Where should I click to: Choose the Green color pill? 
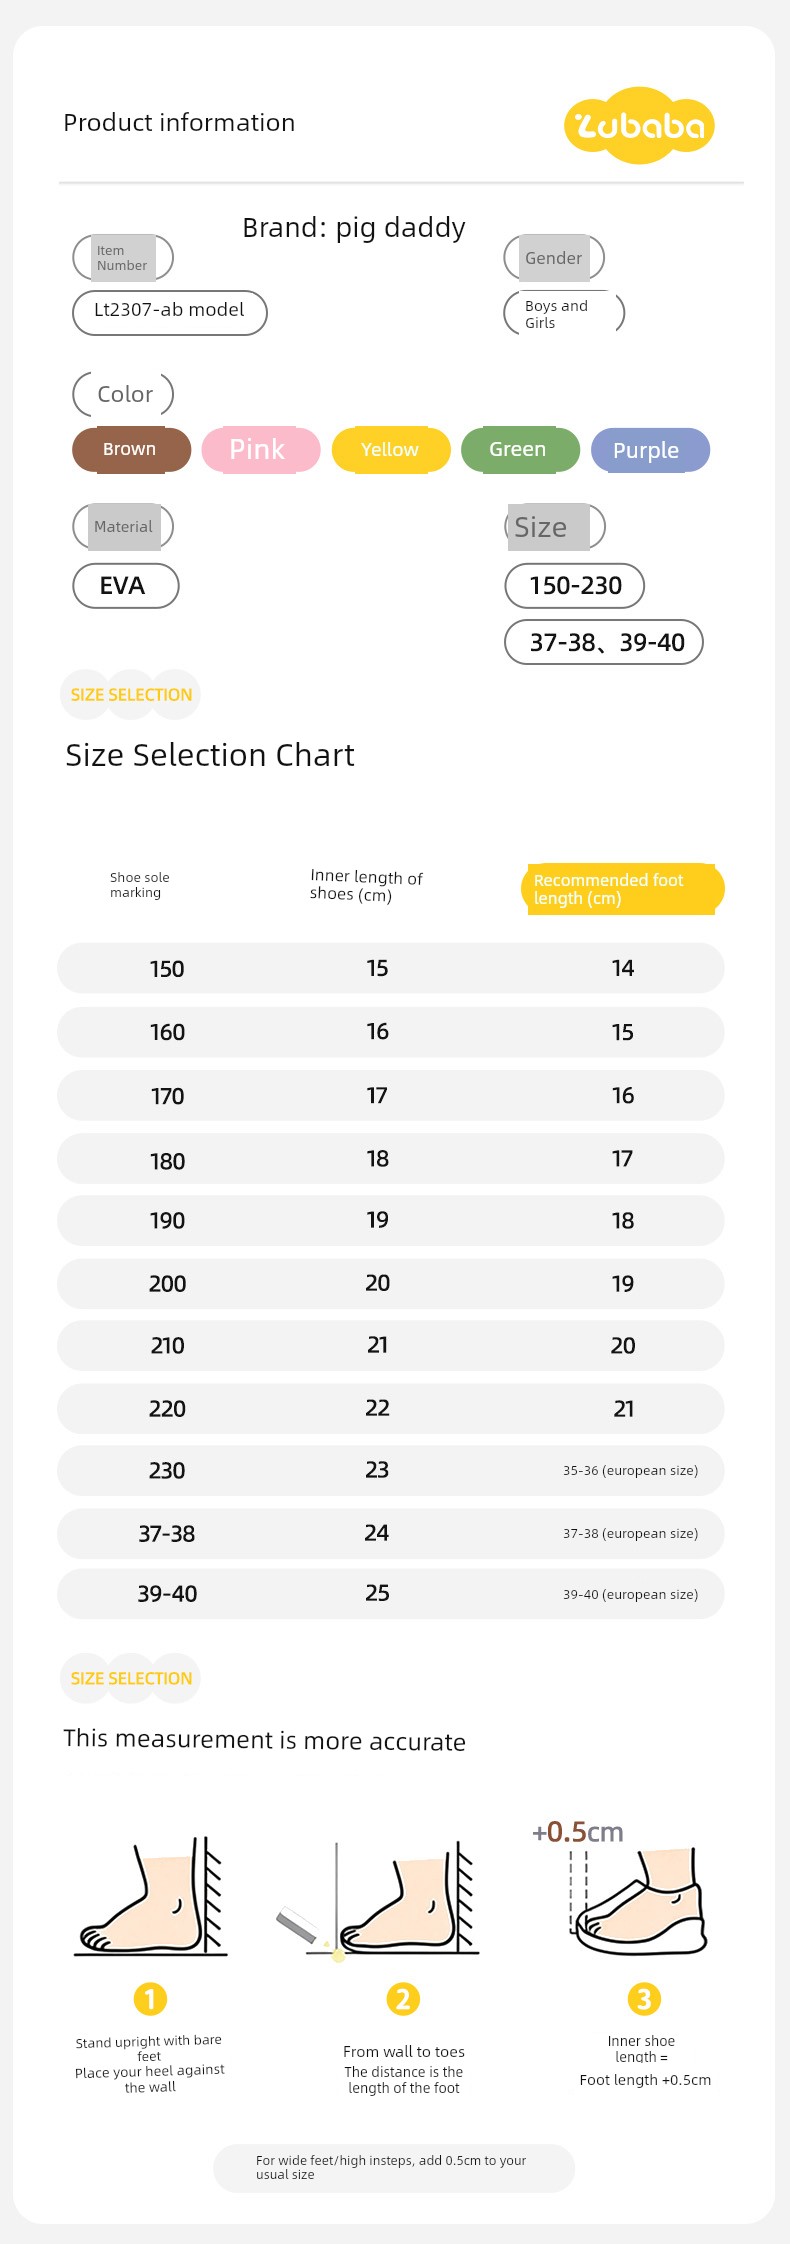click(520, 450)
